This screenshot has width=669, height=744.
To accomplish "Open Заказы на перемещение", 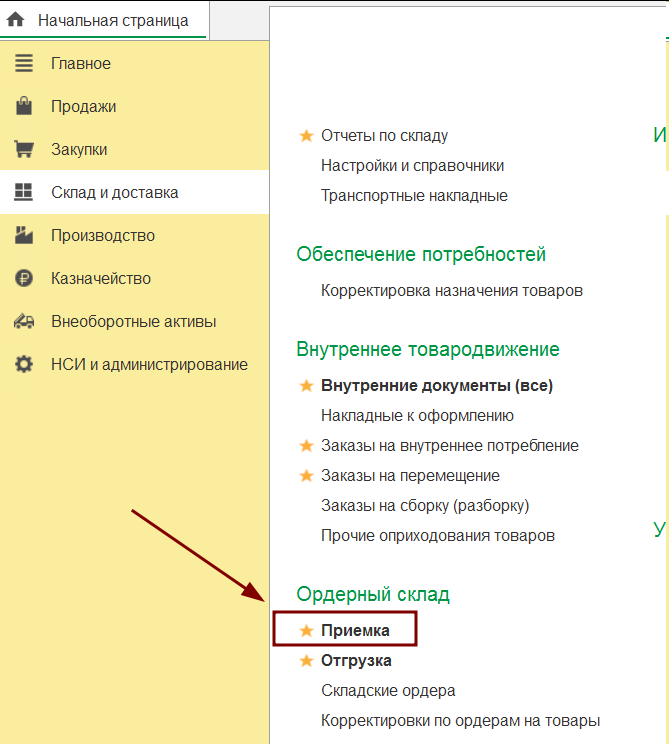I will [410, 475].
